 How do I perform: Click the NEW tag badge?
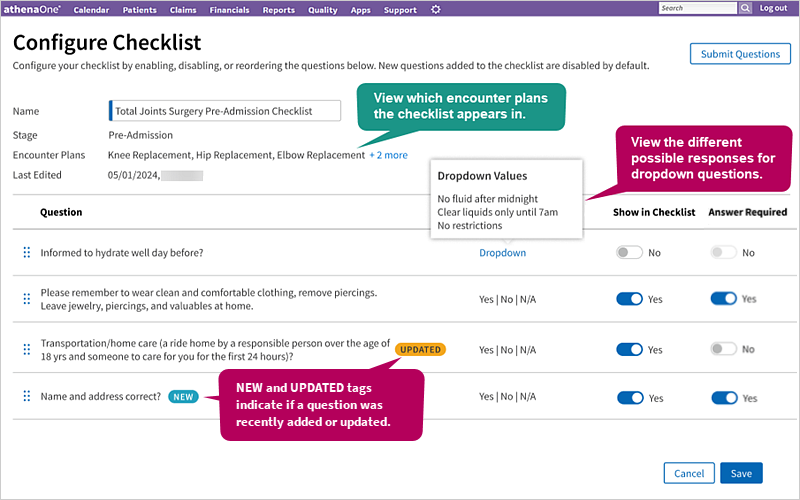click(183, 397)
